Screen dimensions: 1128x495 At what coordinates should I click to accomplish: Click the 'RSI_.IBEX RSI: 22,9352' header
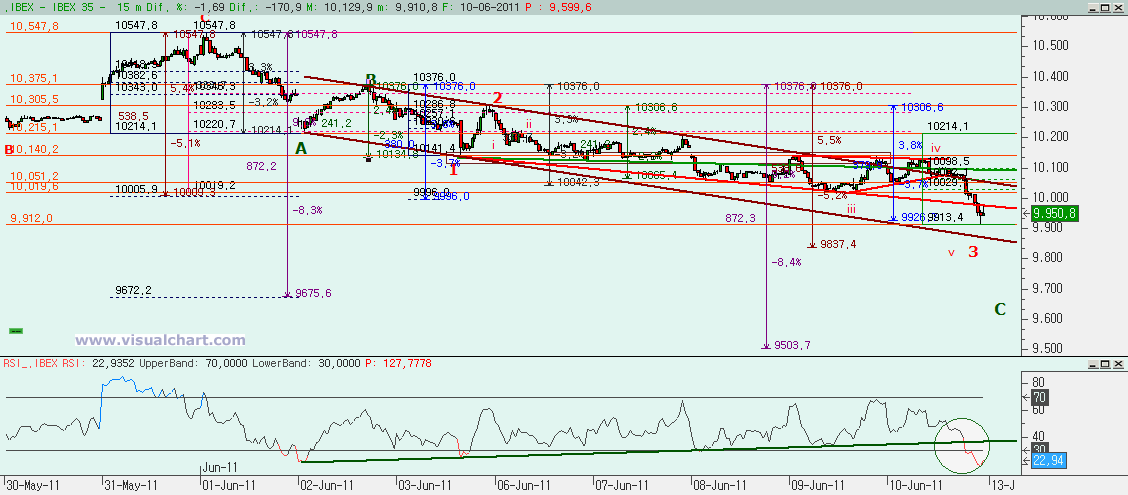tap(67, 364)
